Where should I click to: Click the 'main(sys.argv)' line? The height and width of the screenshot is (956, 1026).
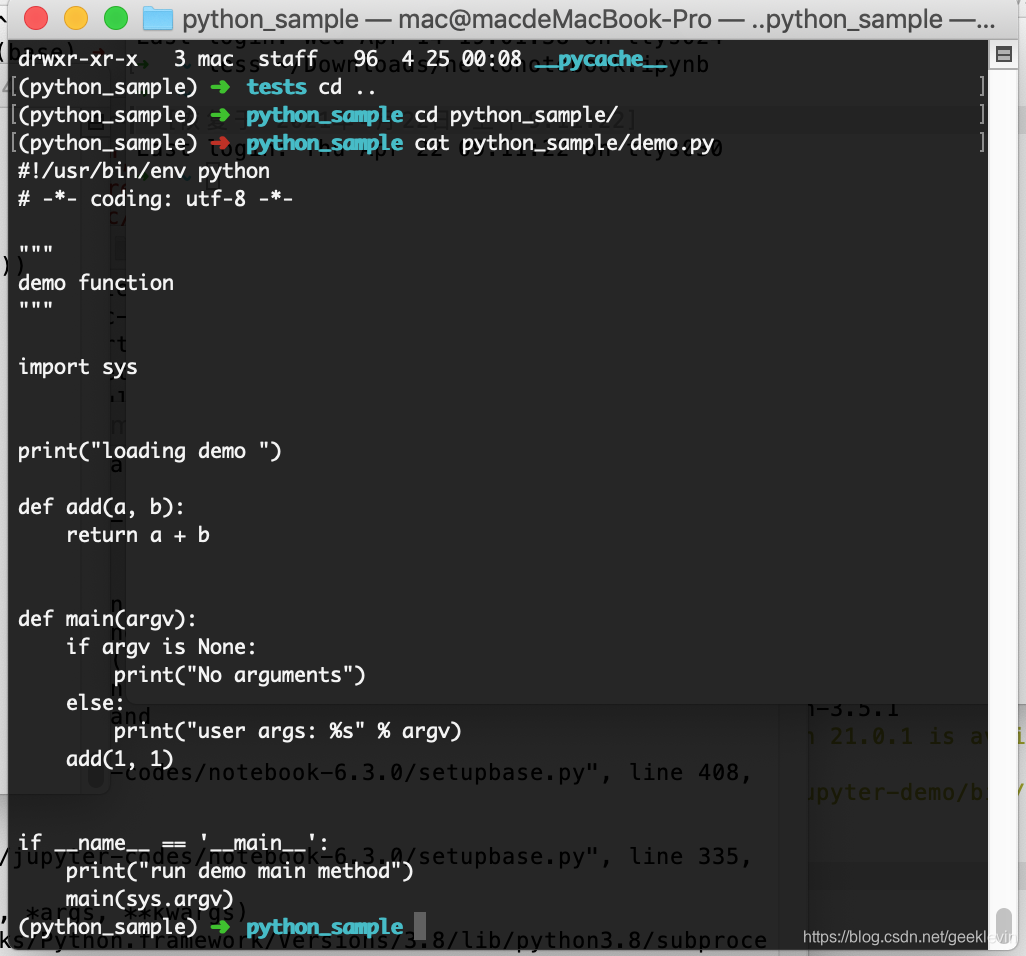tap(150, 900)
